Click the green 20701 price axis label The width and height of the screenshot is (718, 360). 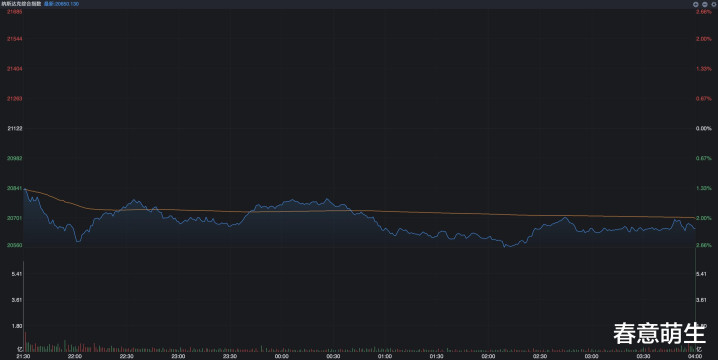click(x=15, y=218)
